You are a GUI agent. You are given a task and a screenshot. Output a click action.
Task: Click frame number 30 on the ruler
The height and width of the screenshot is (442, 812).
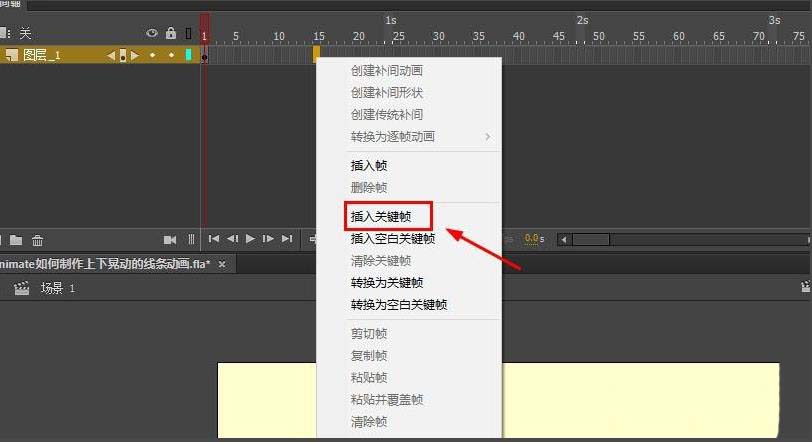pos(438,36)
